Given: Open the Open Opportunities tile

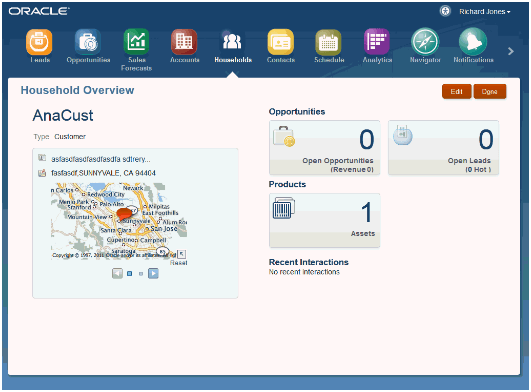Looking at the screenshot, I should point(324,148).
